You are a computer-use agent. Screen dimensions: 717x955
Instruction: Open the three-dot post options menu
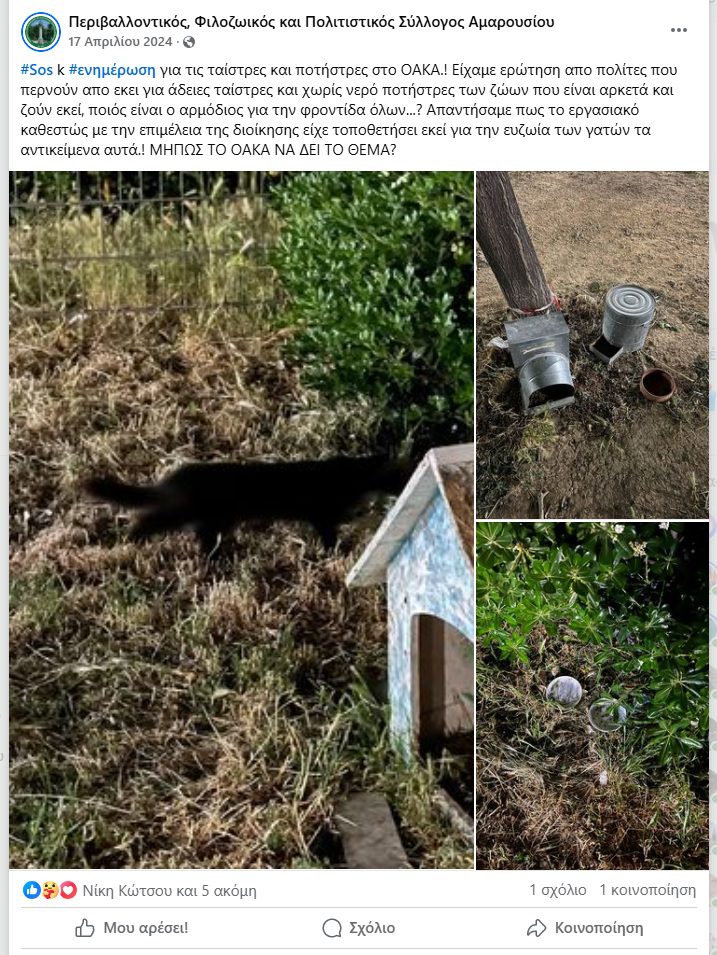(x=679, y=30)
